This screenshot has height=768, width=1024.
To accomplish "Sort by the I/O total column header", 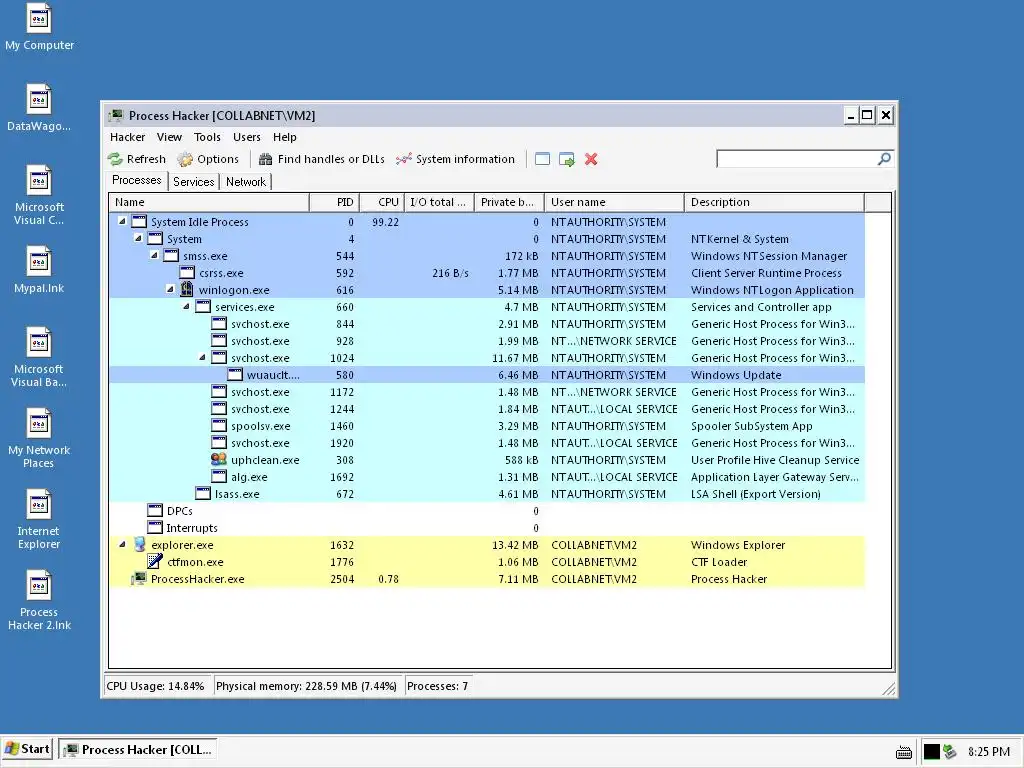I will [x=440, y=202].
